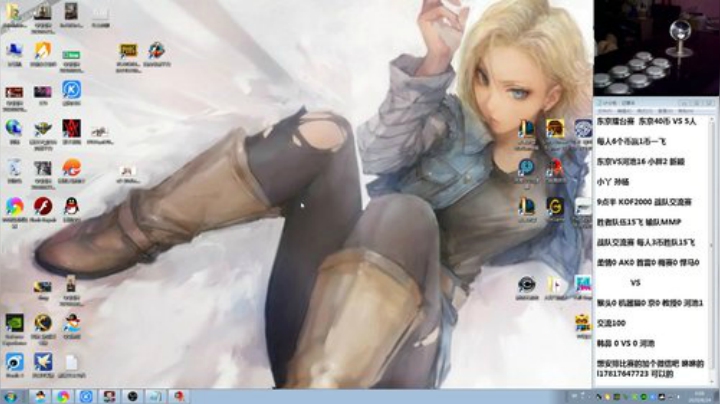The image size is (720, 404).
Task: Open the pirate hat penguin desktop shortcut
Action: pyautogui.click(x=72, y=323)
